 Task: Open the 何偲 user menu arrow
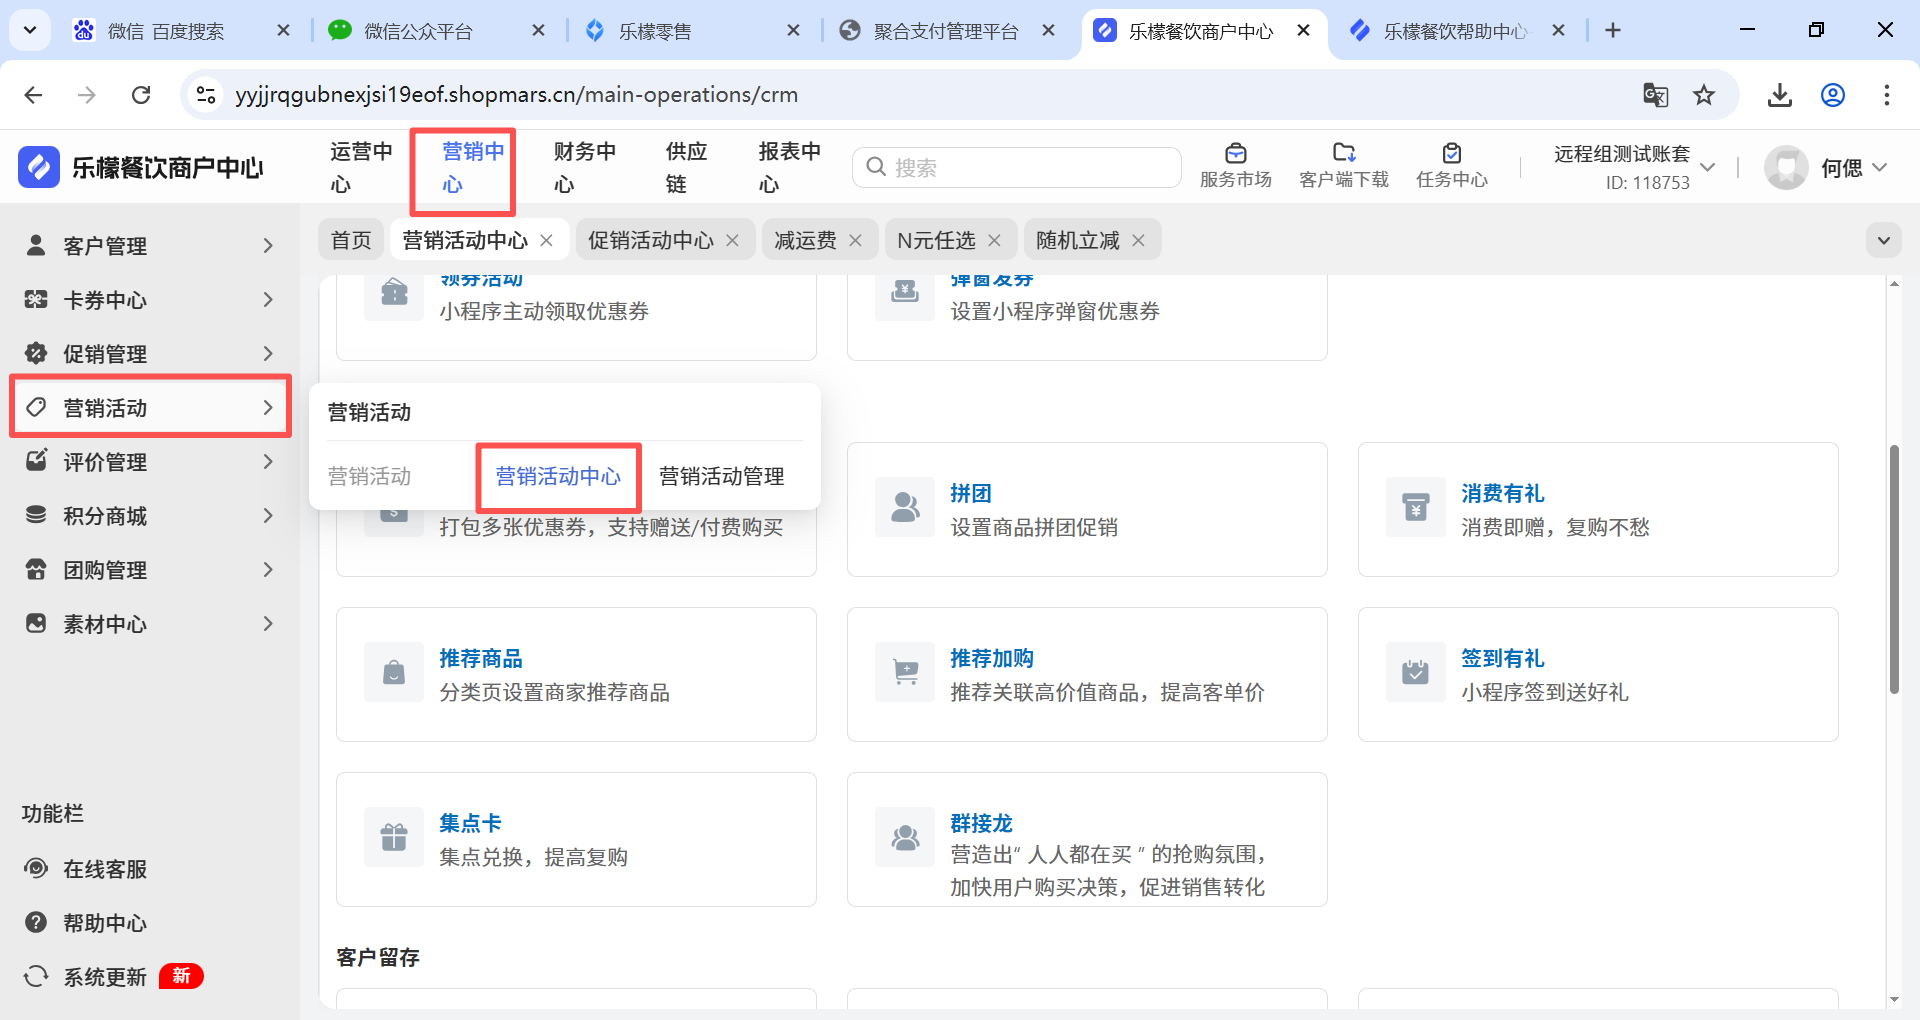tap(1880, 167)
